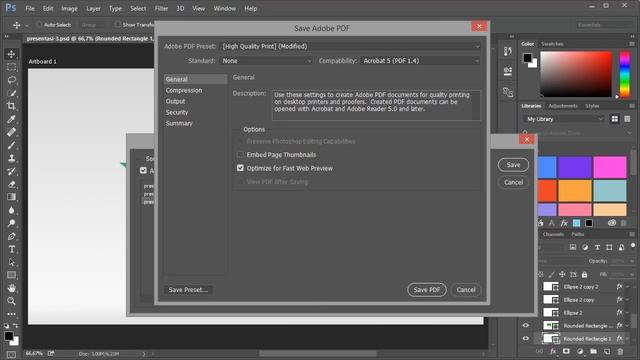
Task: Click Save in the background dialog
Action: click(513, 165)
